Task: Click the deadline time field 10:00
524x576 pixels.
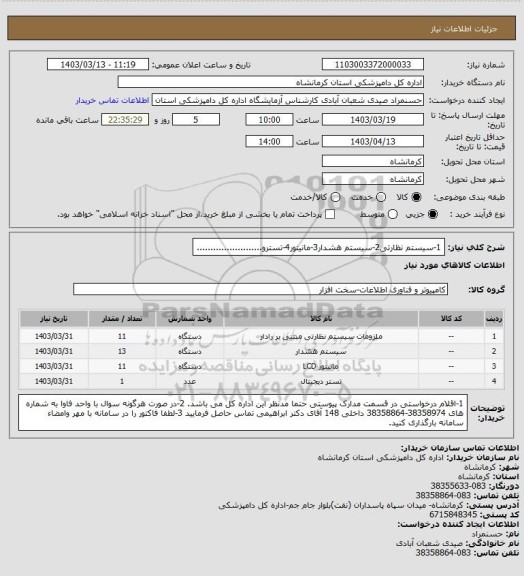Action: pos(269,120)
